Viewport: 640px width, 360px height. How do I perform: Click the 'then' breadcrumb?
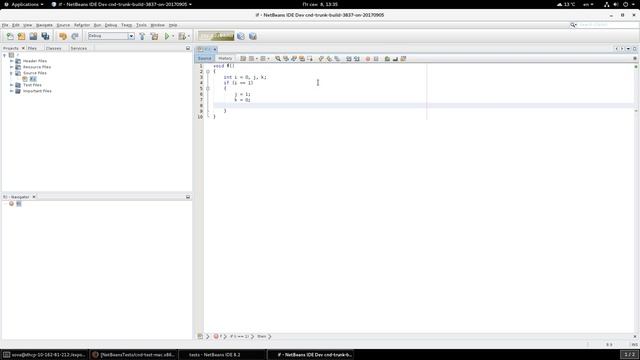coord(262,337)
